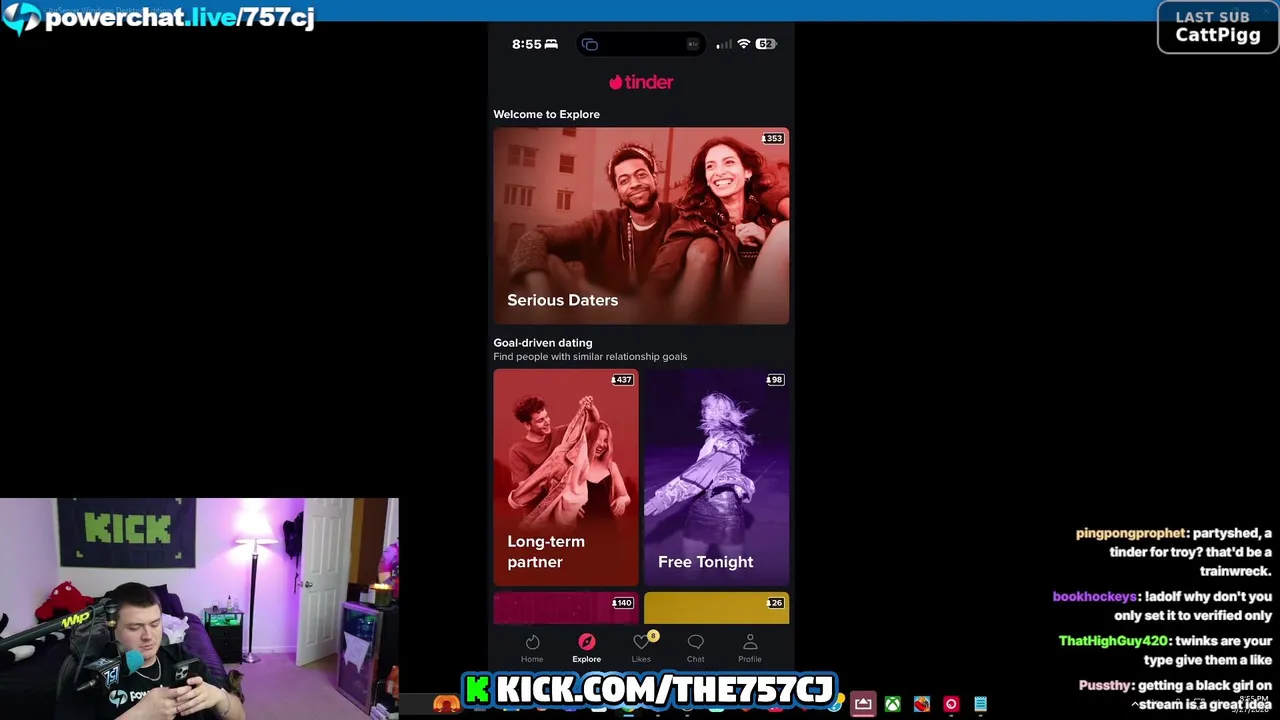
Task: Click the sleep focus bed icon
Action: click(x=551, y=44)
